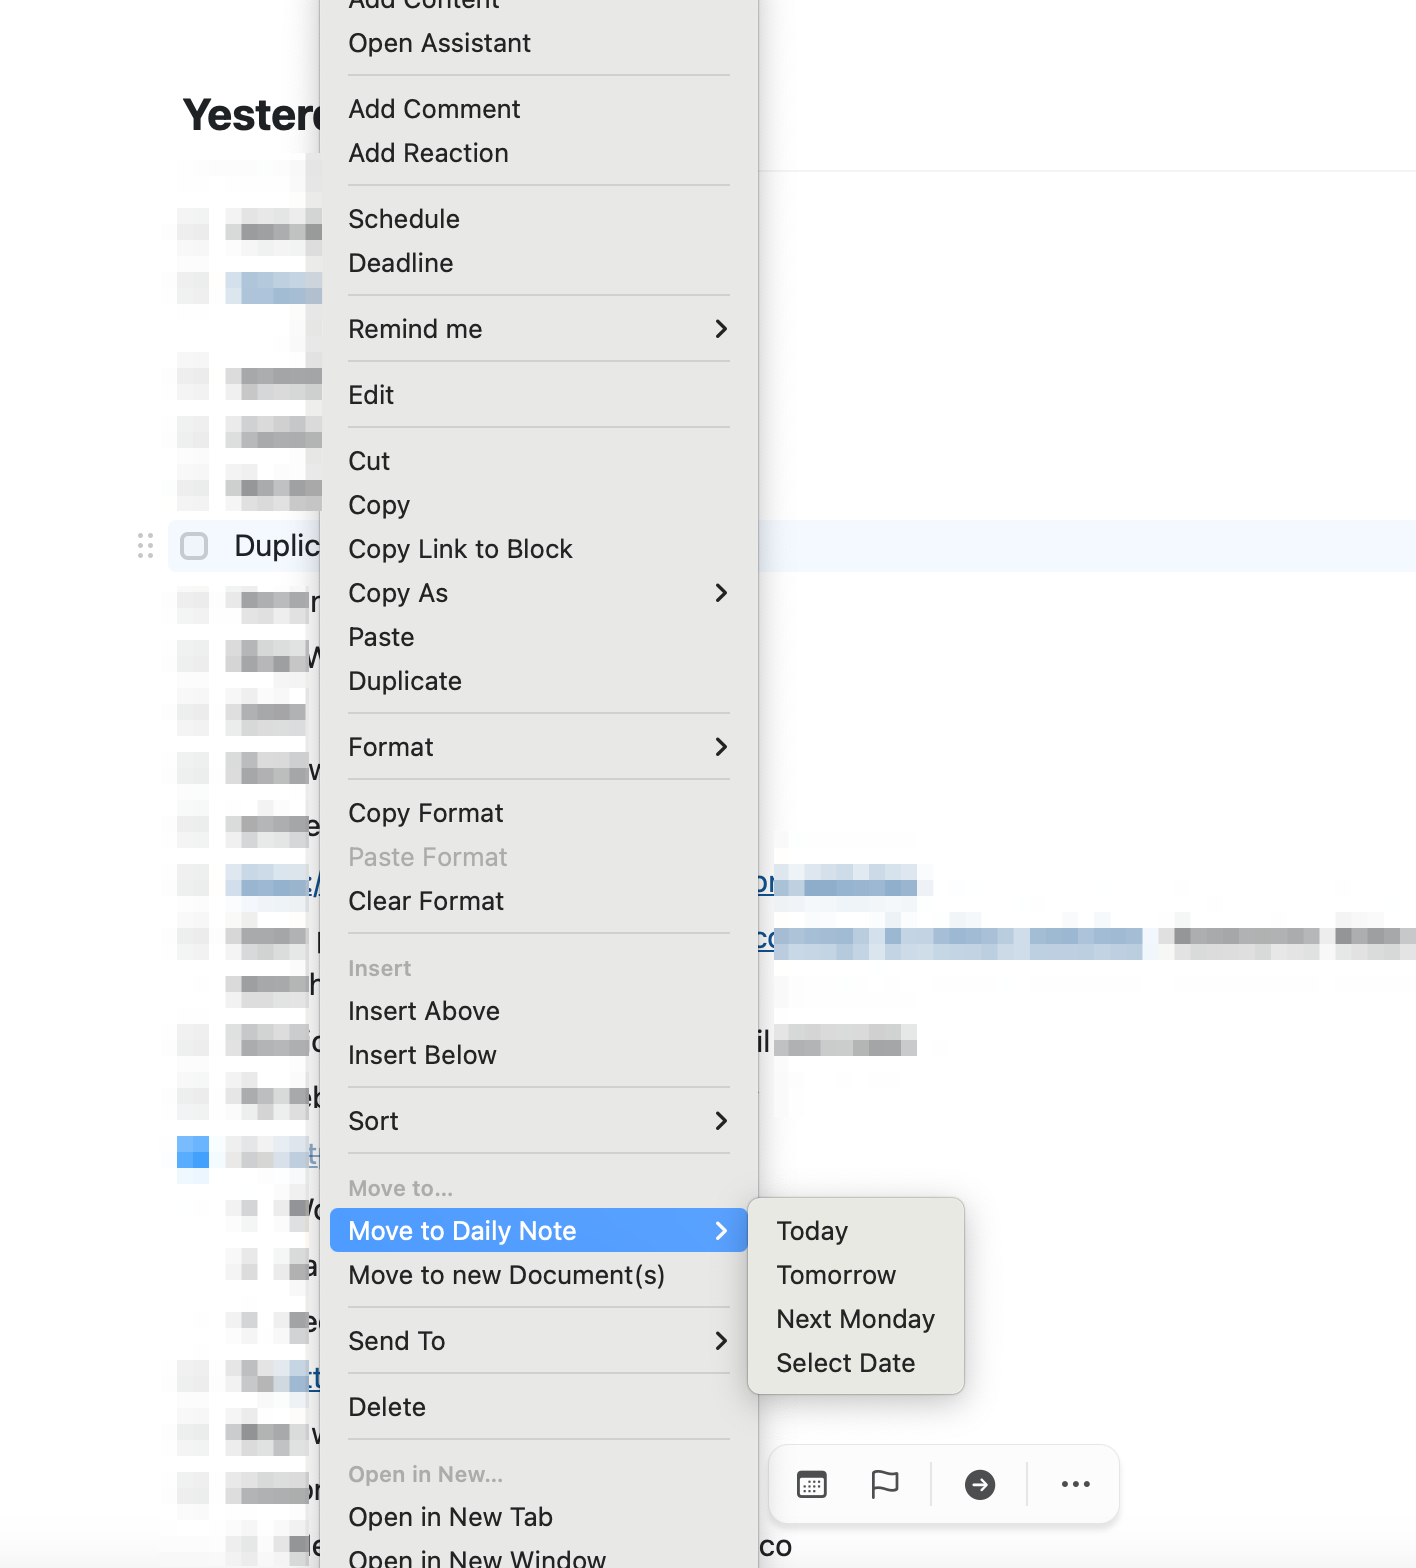
Task: Select Tomorrow as the daily note target
Action: [836, 1275]
